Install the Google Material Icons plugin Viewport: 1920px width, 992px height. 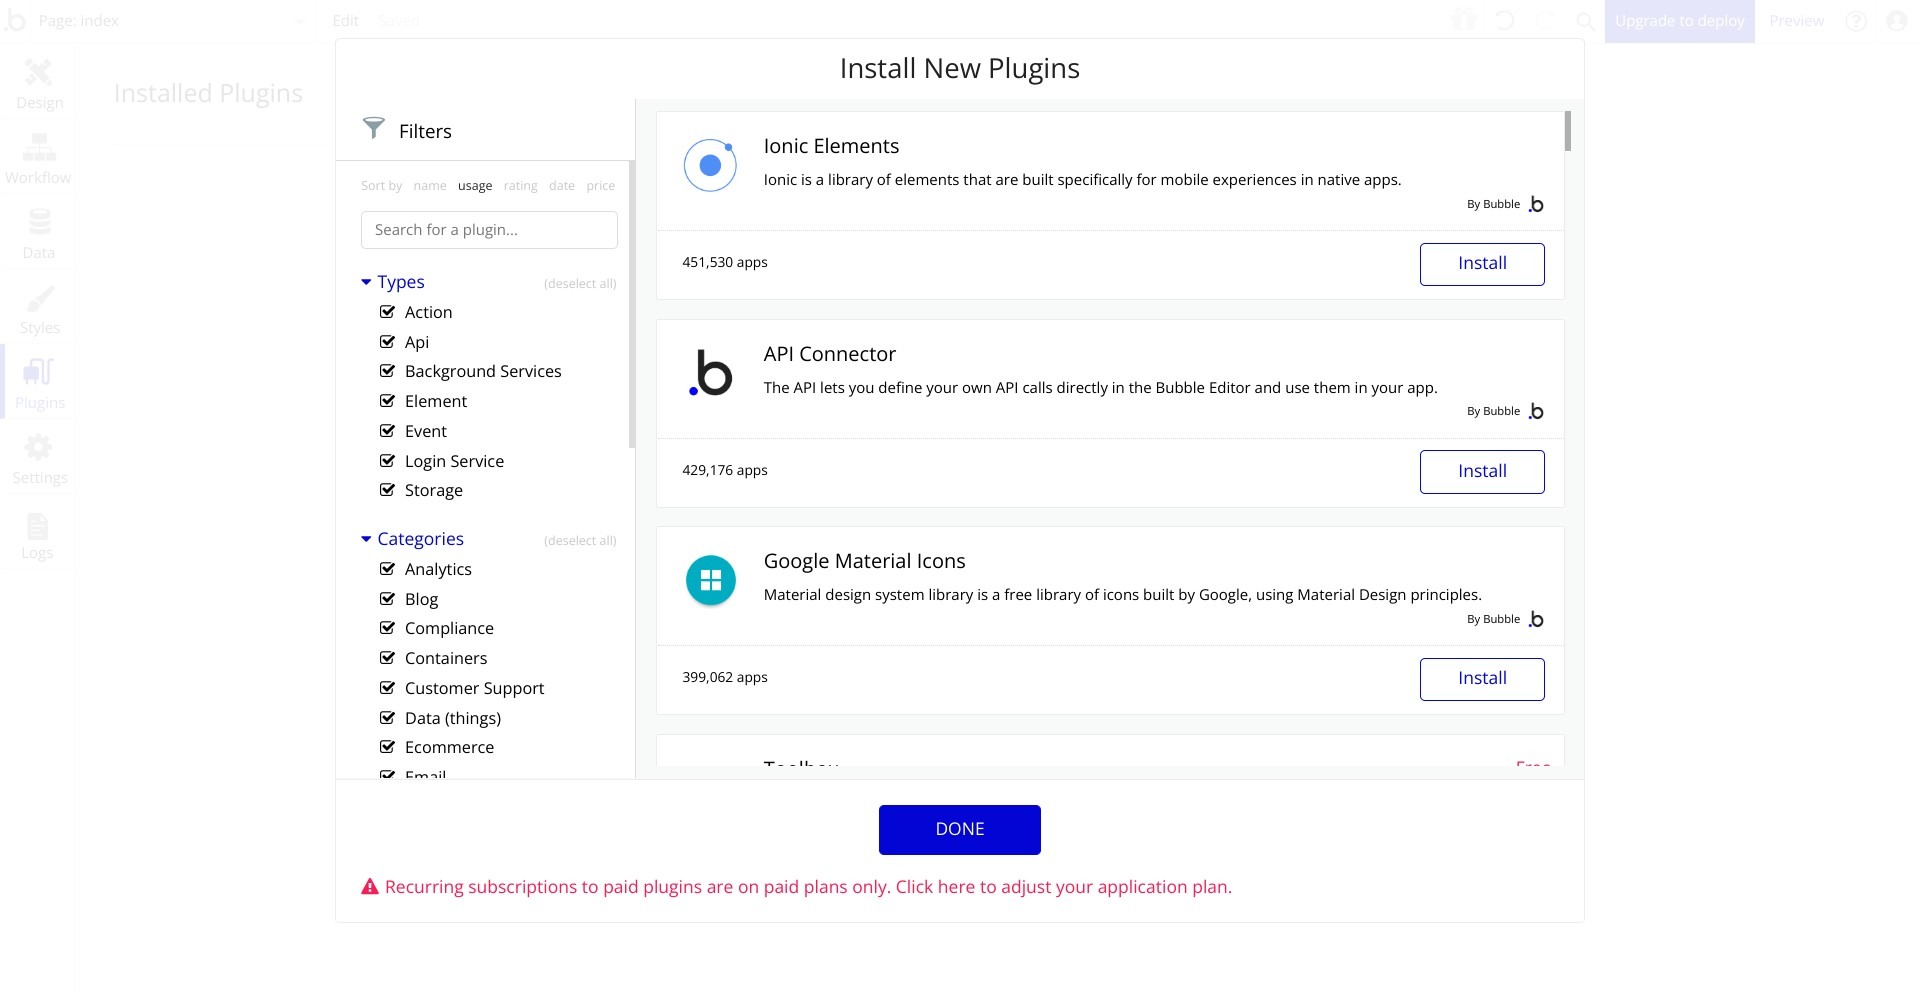[x=1482, y=679]
